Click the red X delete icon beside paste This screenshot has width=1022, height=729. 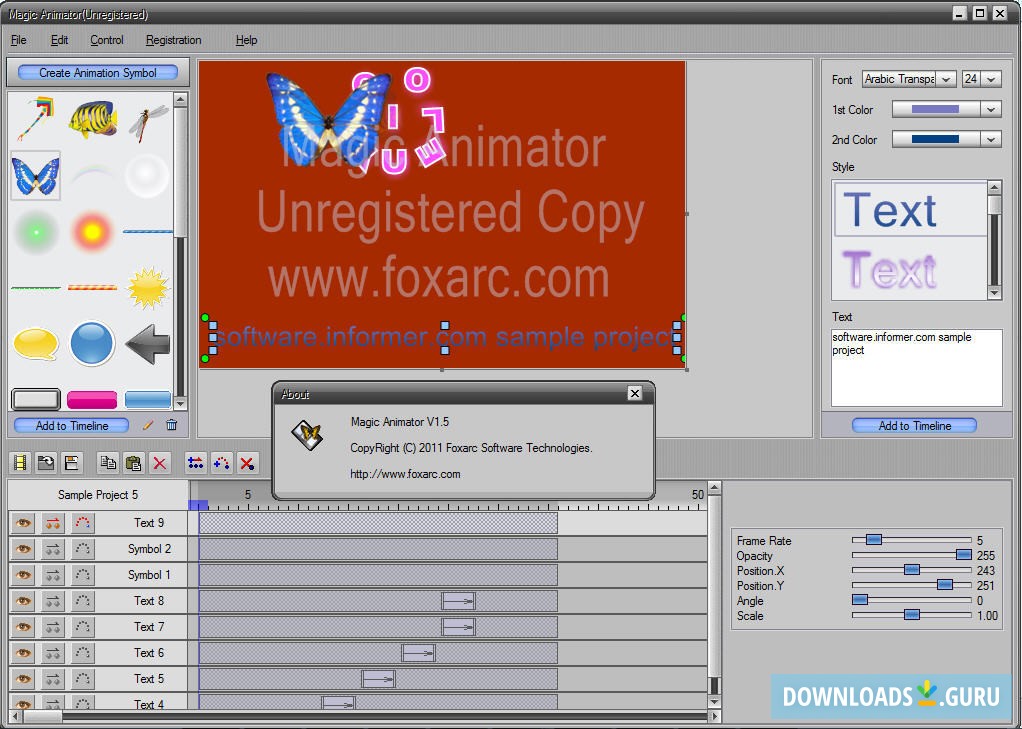click(x=159, y=462)
